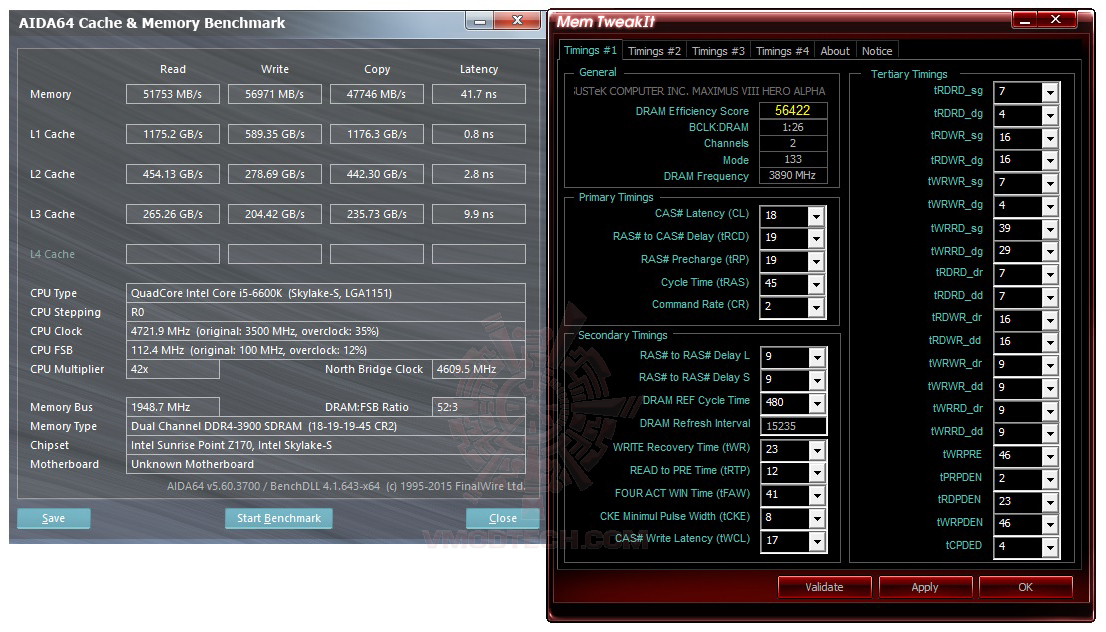
Task: Close AIDA64 window with title bar X
Action: pos(517,21)
